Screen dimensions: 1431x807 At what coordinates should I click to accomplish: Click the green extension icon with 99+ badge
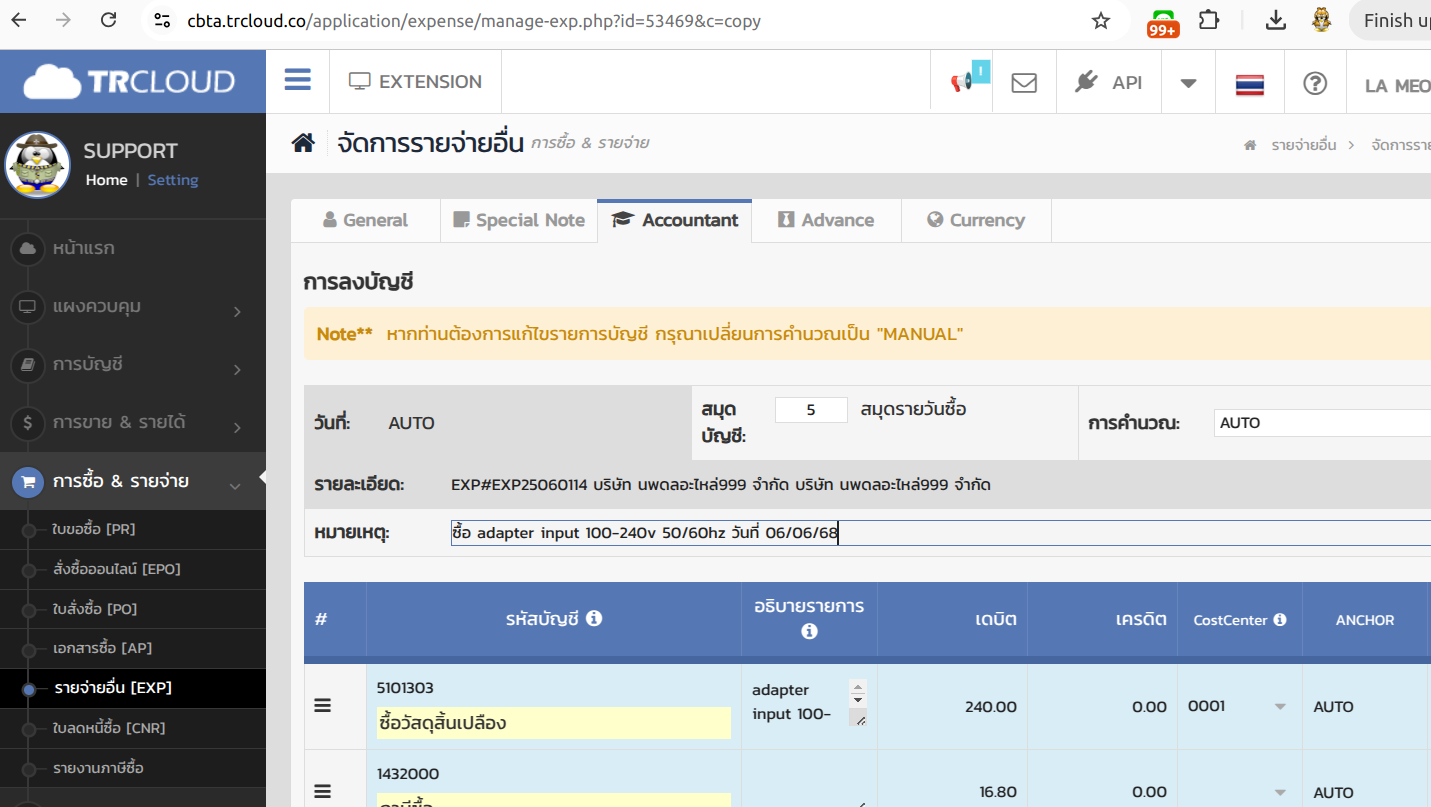pos(1163,22)
